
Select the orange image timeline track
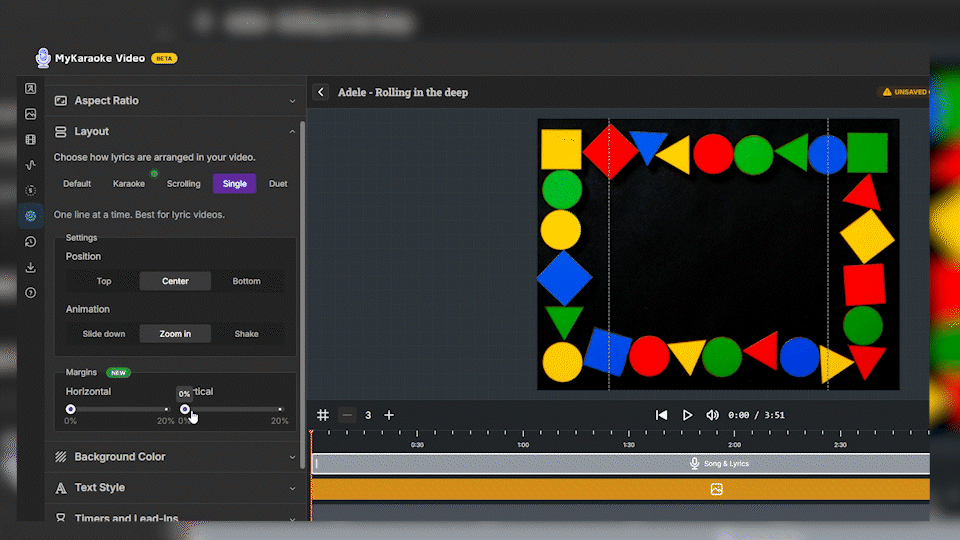[x=620, y=489]
